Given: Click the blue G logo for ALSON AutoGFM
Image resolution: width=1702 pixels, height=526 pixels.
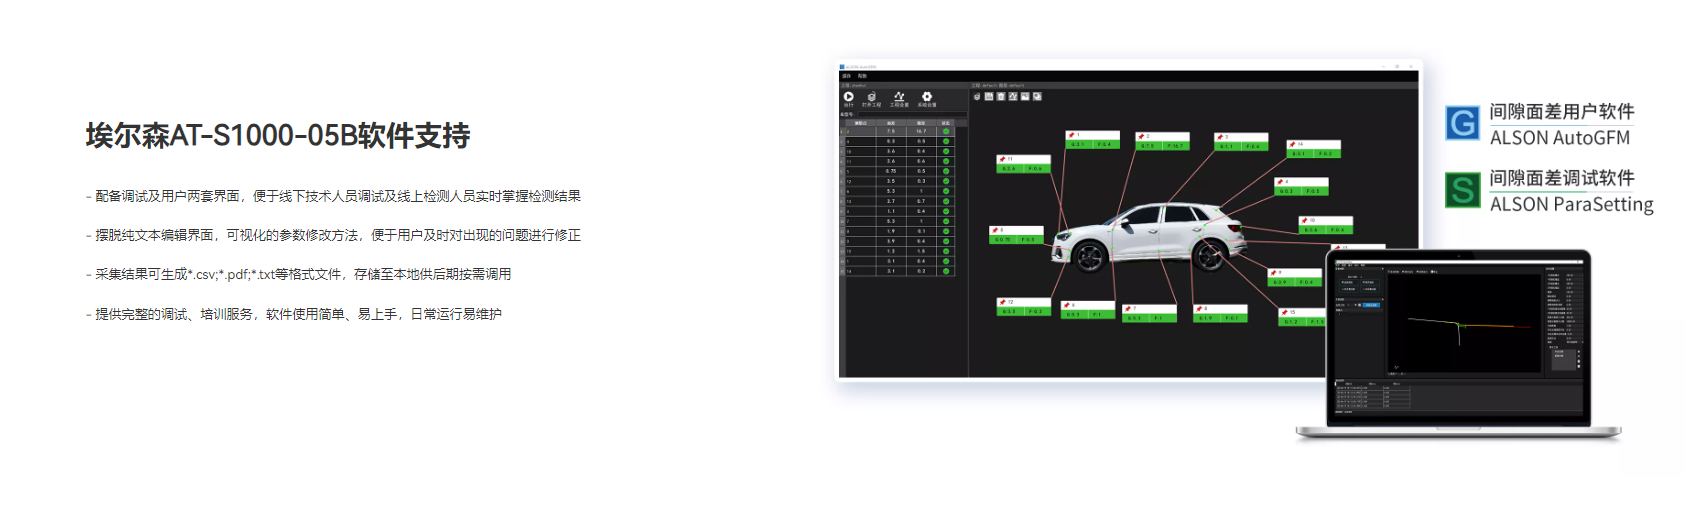Looking at the screenshot, I should coord(1463,123).
